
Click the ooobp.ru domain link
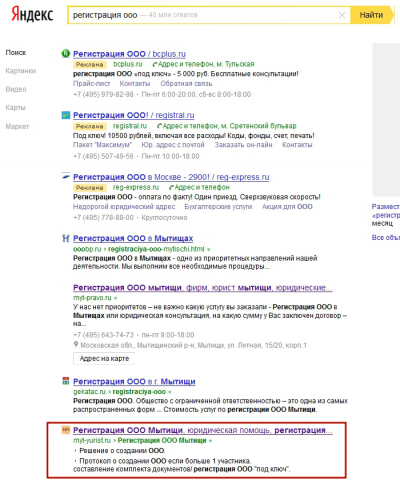87,249
